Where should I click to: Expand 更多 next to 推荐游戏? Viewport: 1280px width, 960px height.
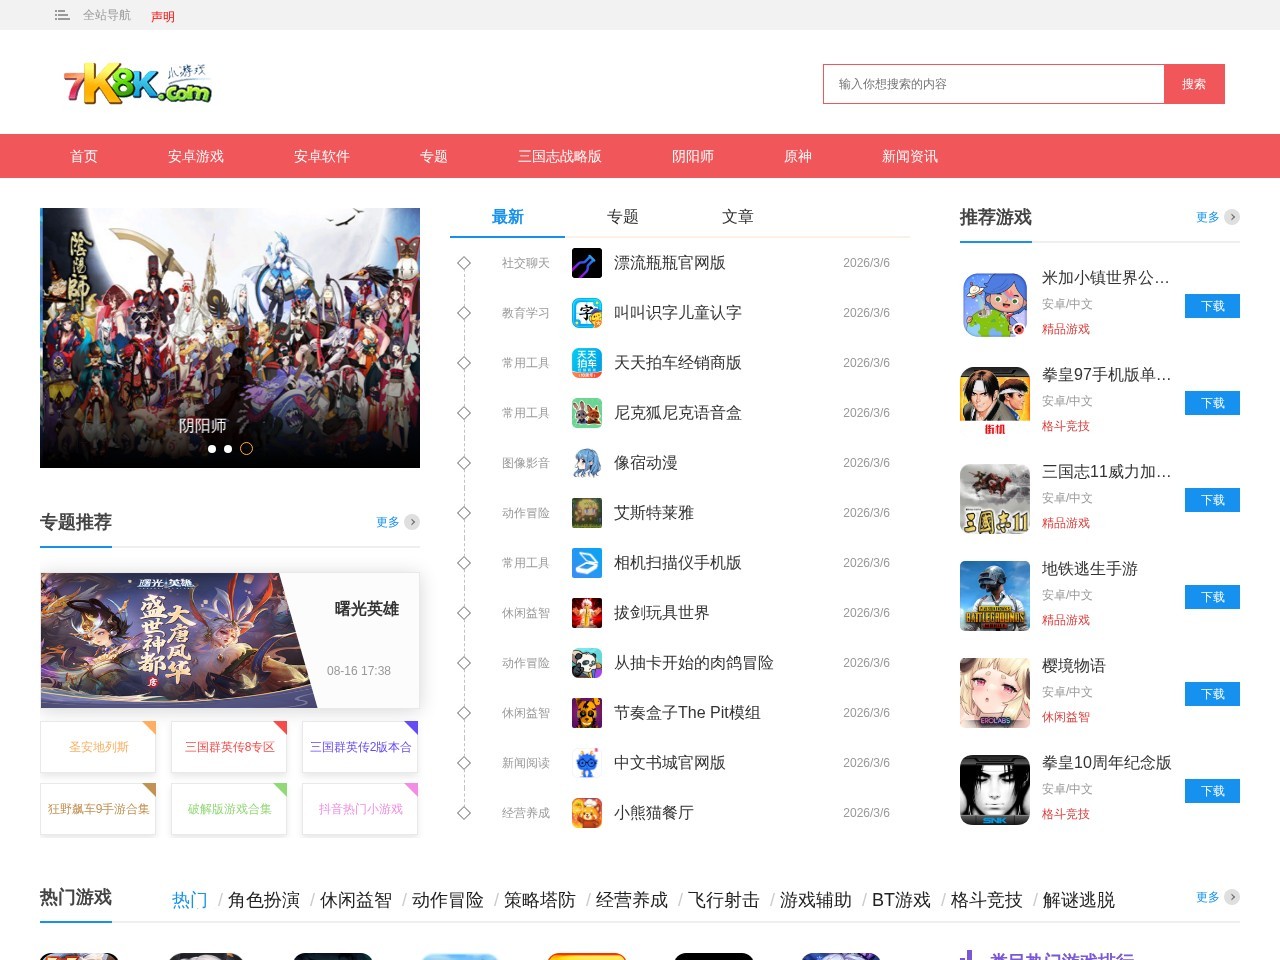click(1206, 216)
